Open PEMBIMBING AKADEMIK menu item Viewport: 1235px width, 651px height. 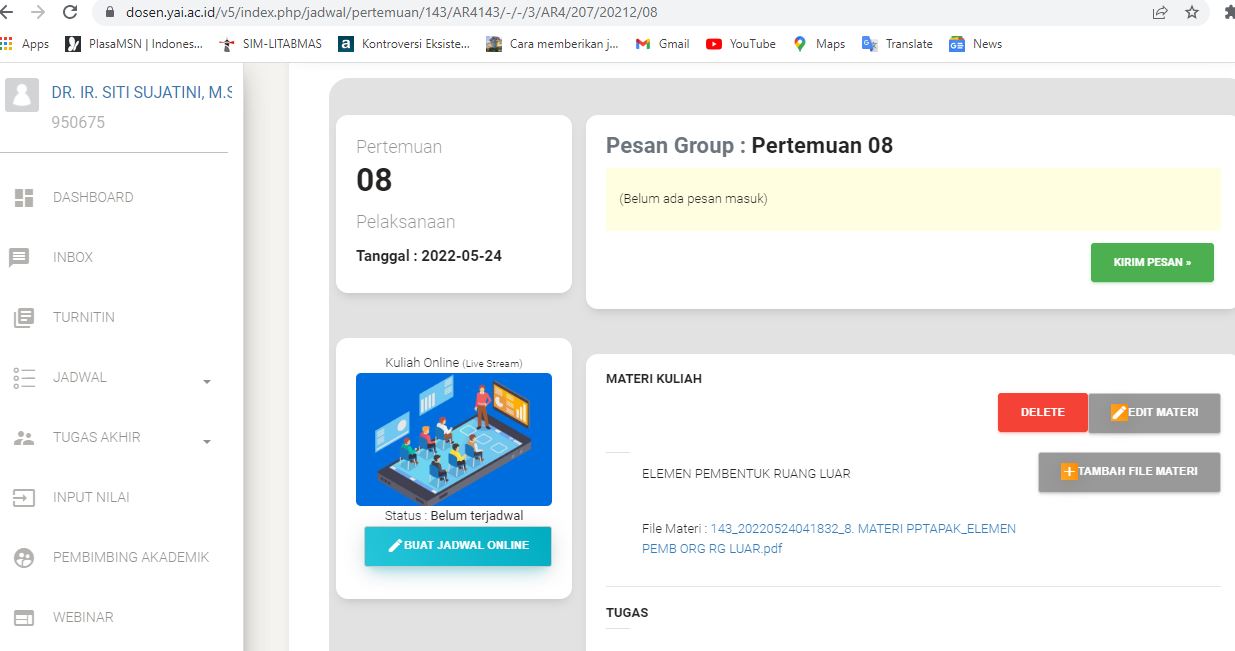click(x=131, y=557)
